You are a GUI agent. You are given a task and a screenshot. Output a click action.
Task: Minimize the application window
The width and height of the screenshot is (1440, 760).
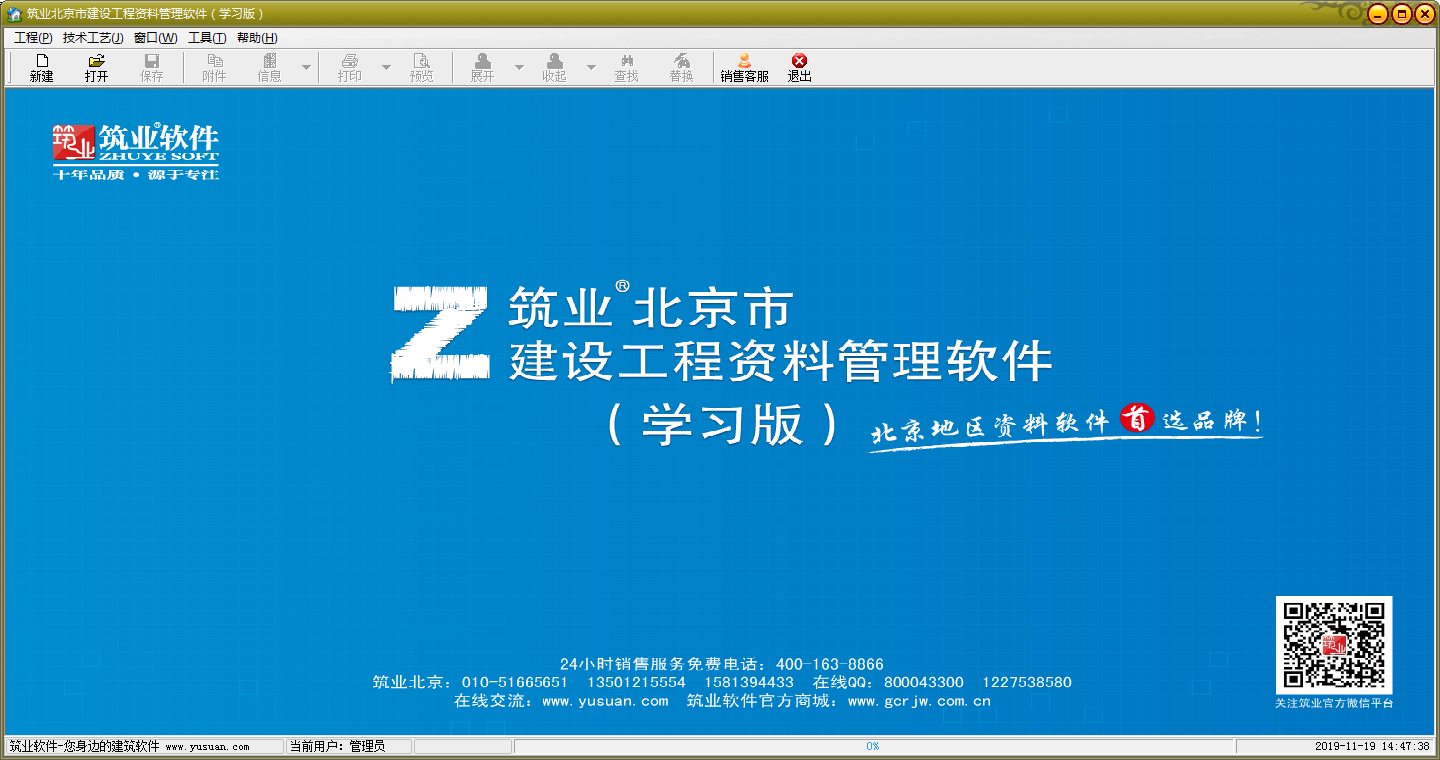tap(1379, 14)
